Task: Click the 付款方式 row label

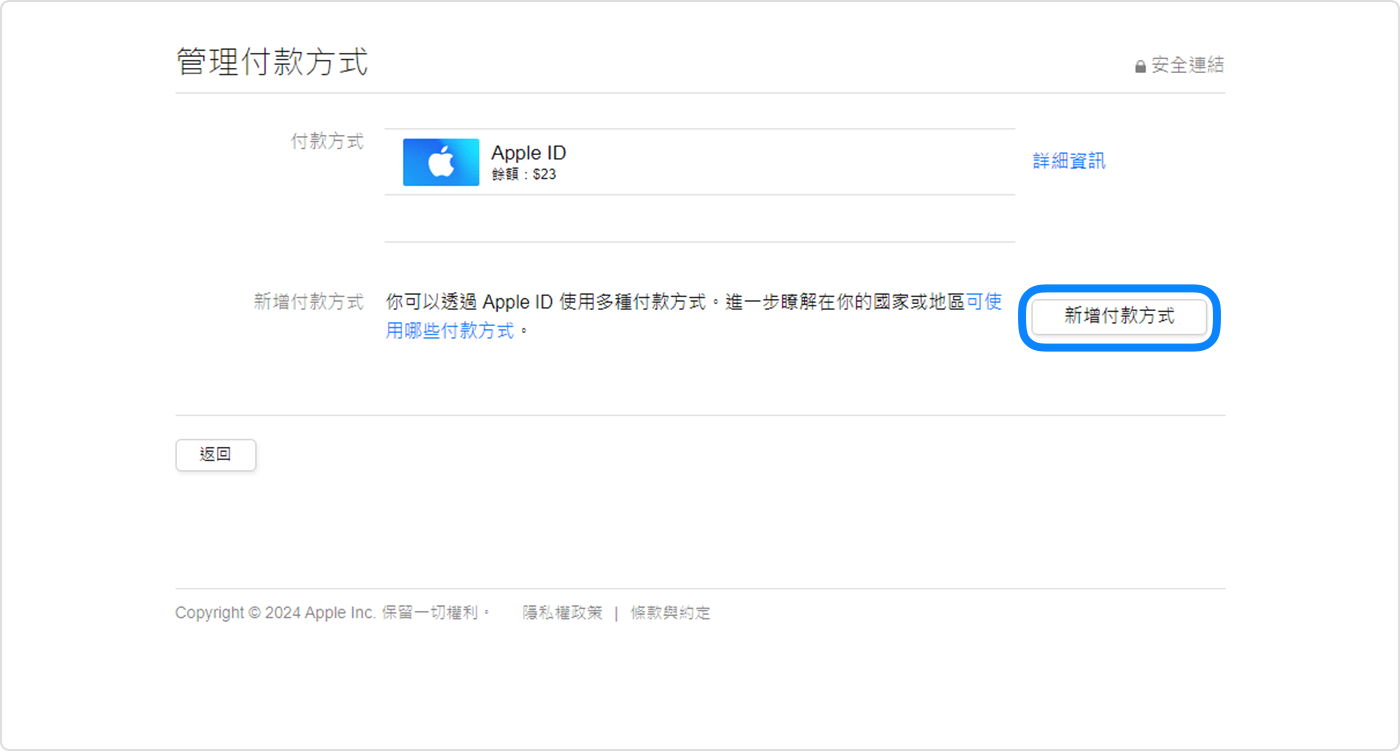Action: 327,142
